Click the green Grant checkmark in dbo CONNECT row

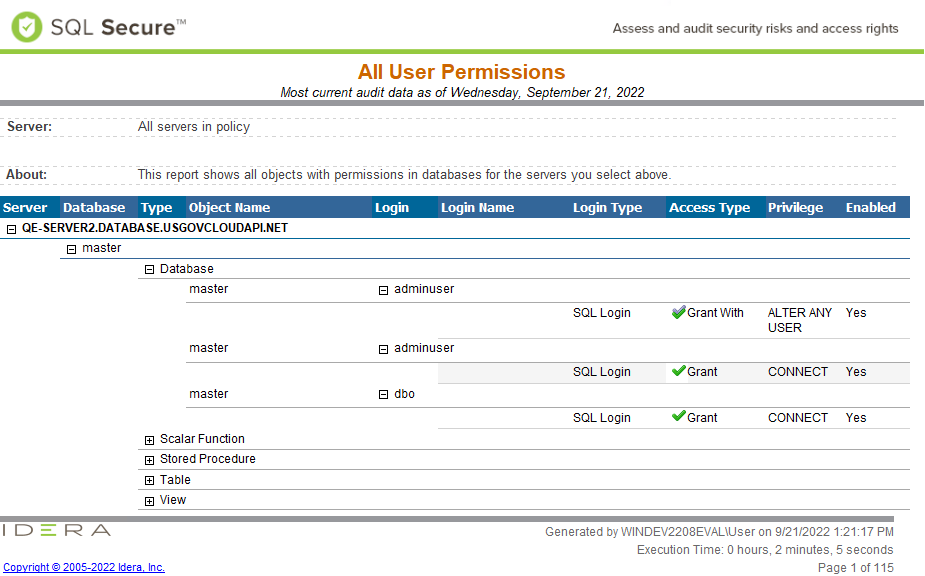(678, 418)
